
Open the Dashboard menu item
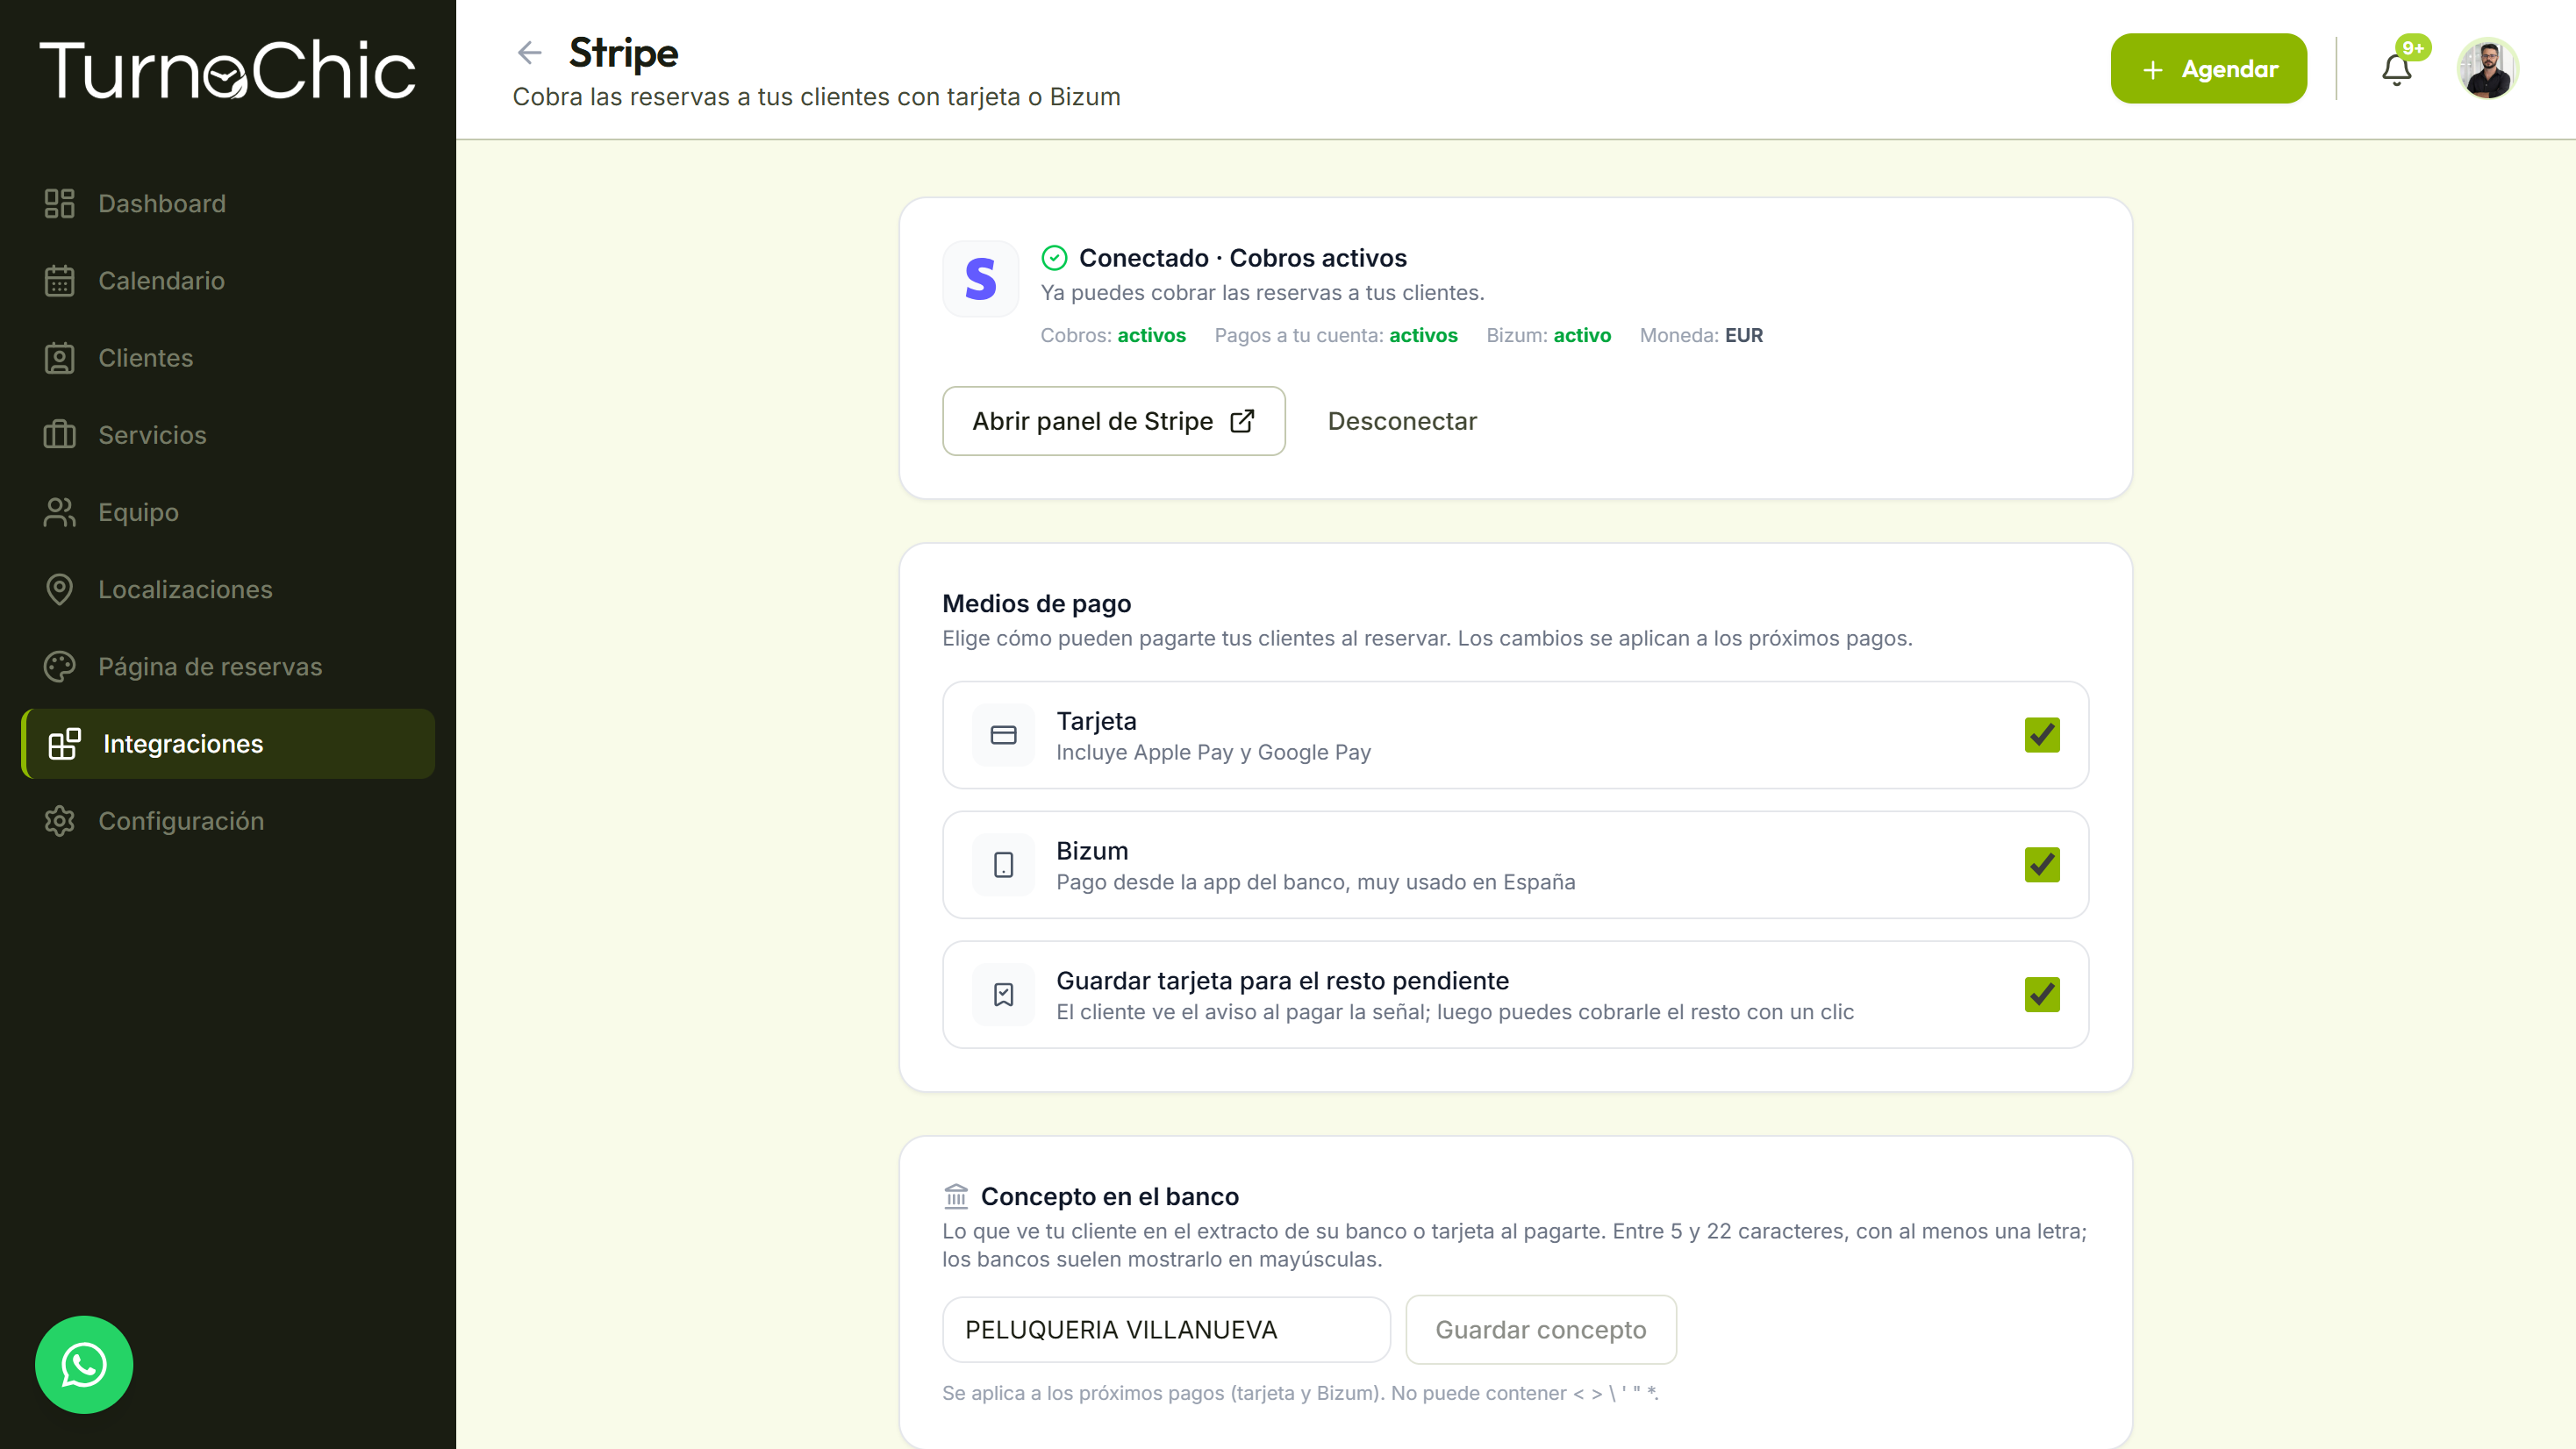(x=228, y=204)
